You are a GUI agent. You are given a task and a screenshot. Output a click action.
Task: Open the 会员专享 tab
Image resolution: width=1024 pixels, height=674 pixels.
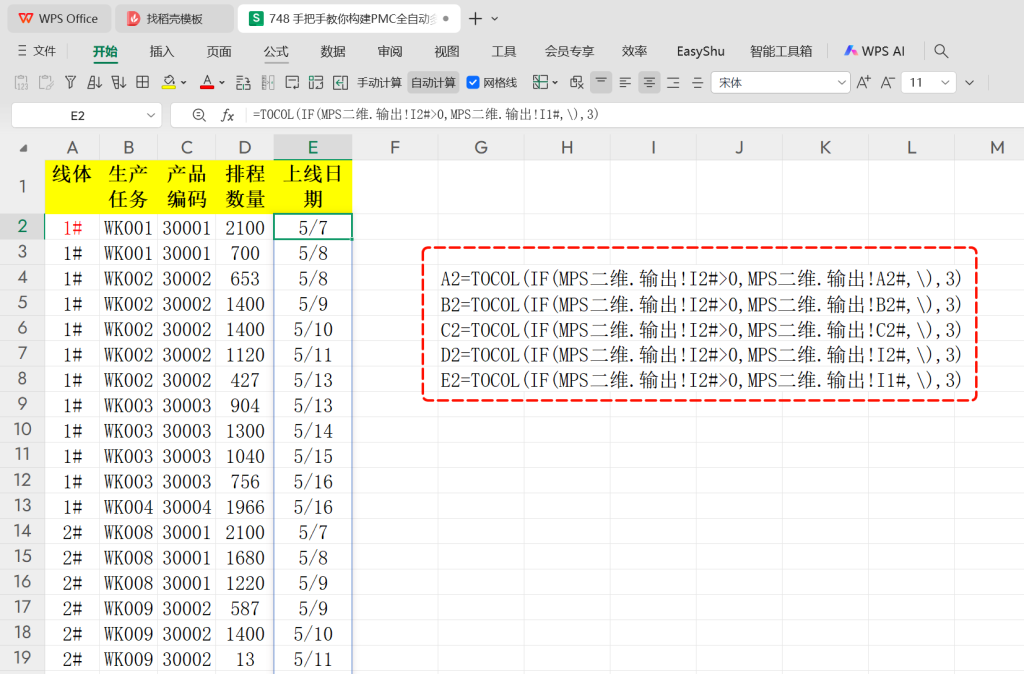(x=569, y=52)
